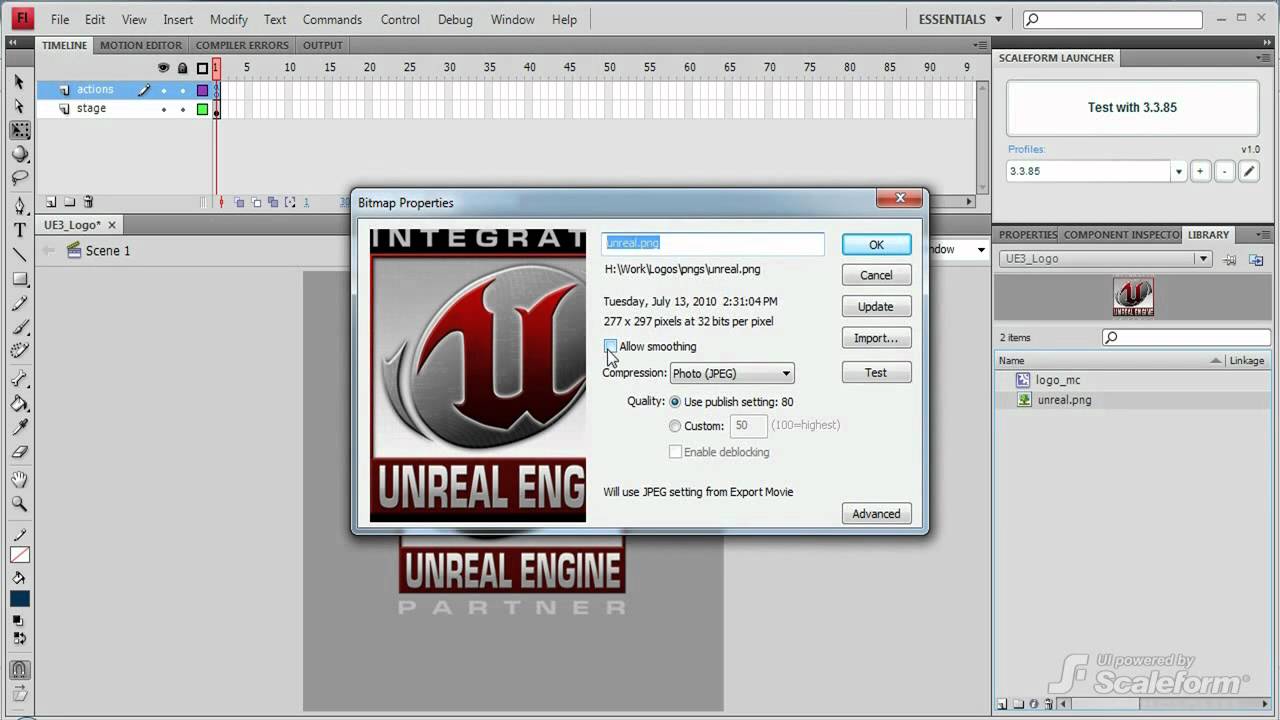Viewport: 1280px width, 720px height.
Task: Click the Update button
Action: 876,307
